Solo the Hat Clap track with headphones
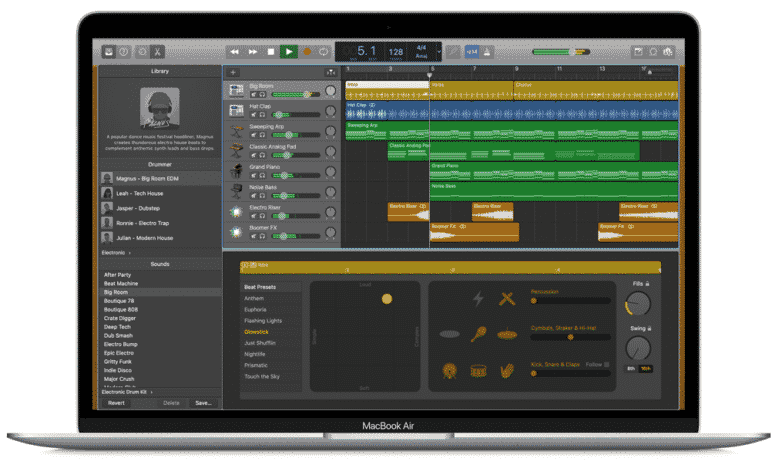This screenshot has width=779, height=468. (262, 114)
